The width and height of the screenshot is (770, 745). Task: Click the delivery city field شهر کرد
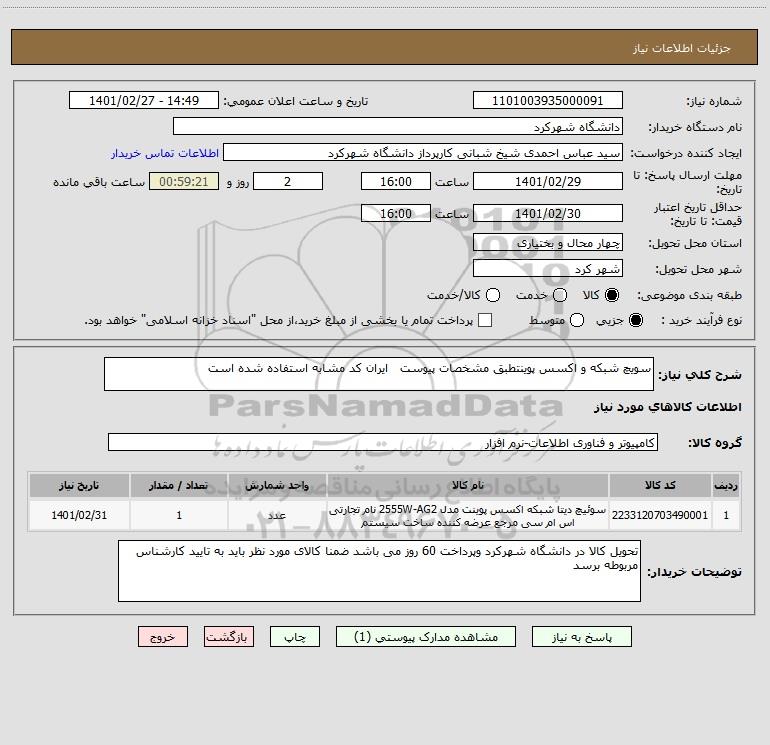548,269
